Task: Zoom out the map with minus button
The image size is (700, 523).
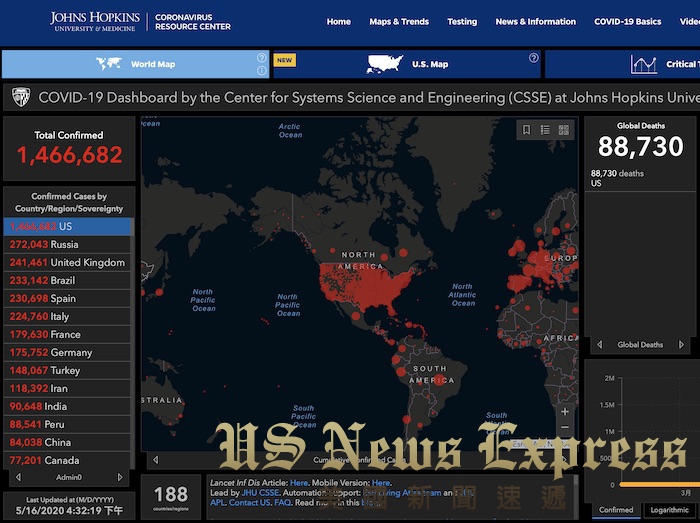Action: (x=565, y=427)
